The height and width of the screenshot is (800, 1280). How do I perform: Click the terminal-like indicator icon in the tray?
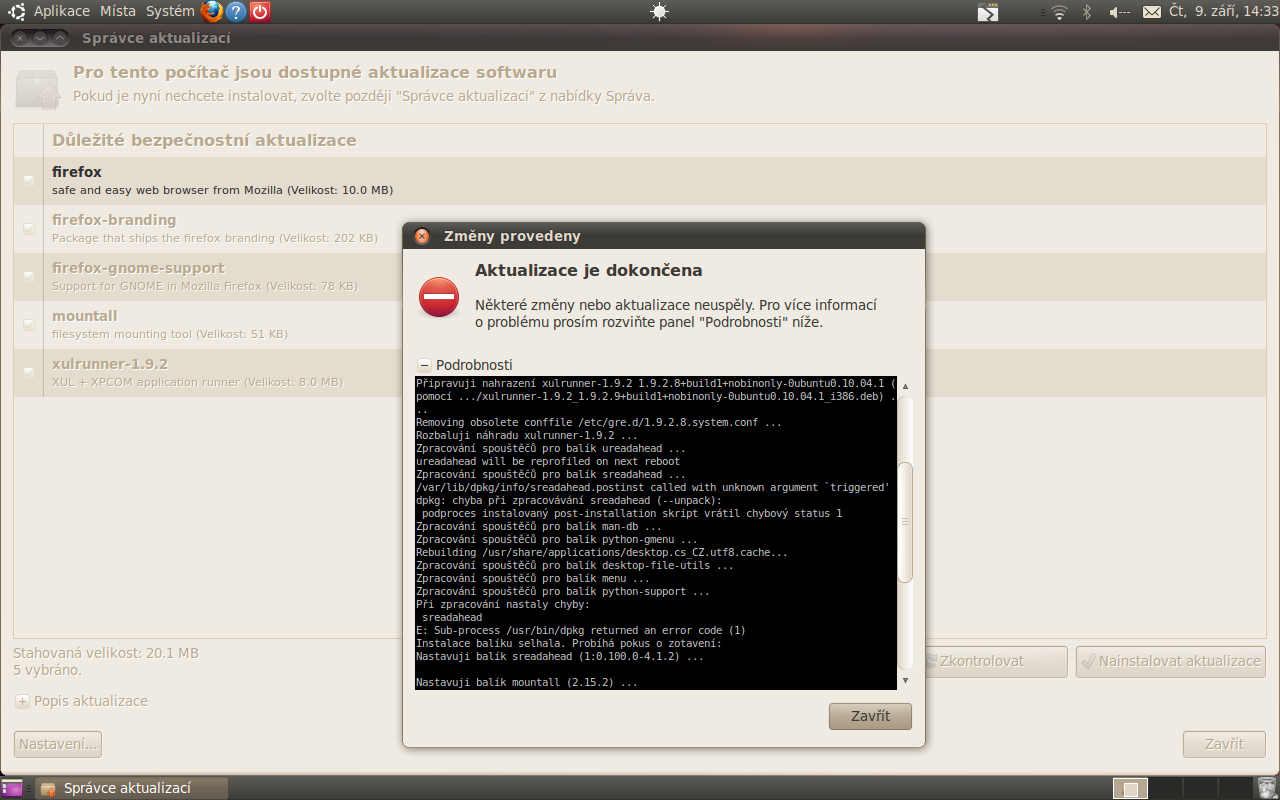tap(988, 12)
